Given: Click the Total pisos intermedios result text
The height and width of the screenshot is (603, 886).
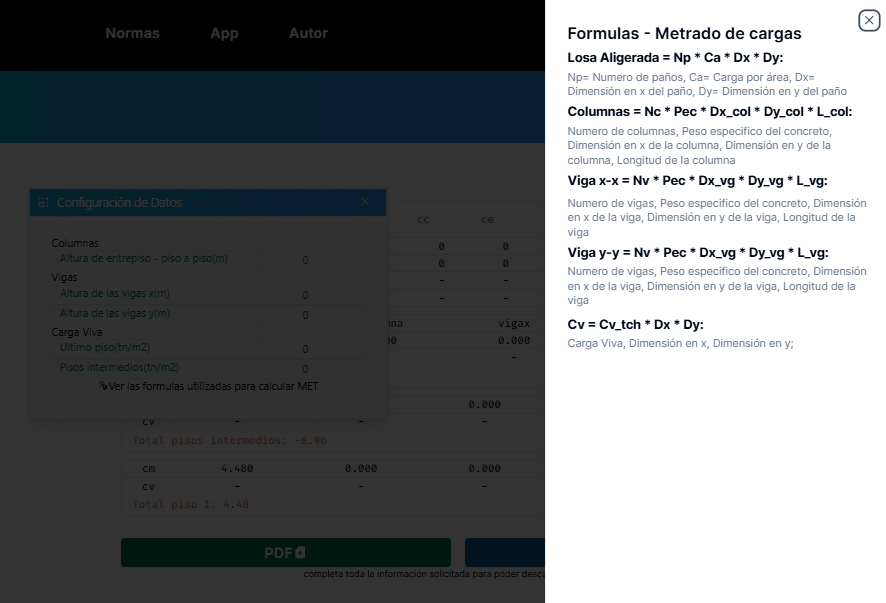Looking at the screenshot, I should (x=229, y=440).
